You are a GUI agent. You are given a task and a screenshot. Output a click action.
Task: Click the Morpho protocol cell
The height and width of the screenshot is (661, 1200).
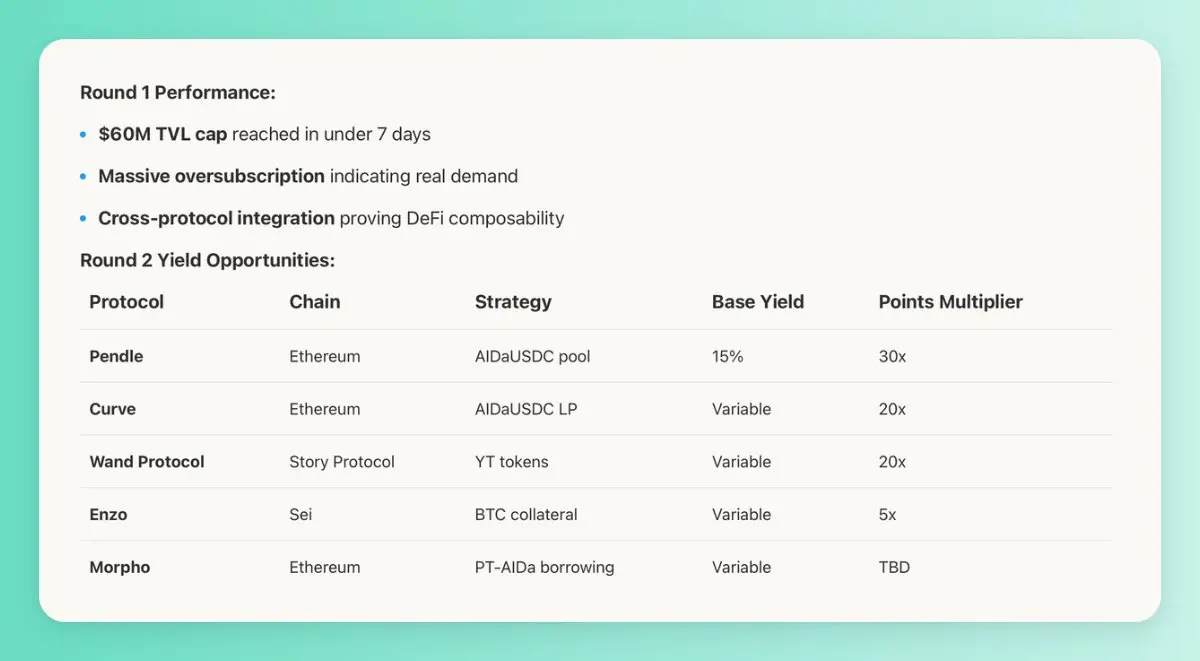point(120,567)
